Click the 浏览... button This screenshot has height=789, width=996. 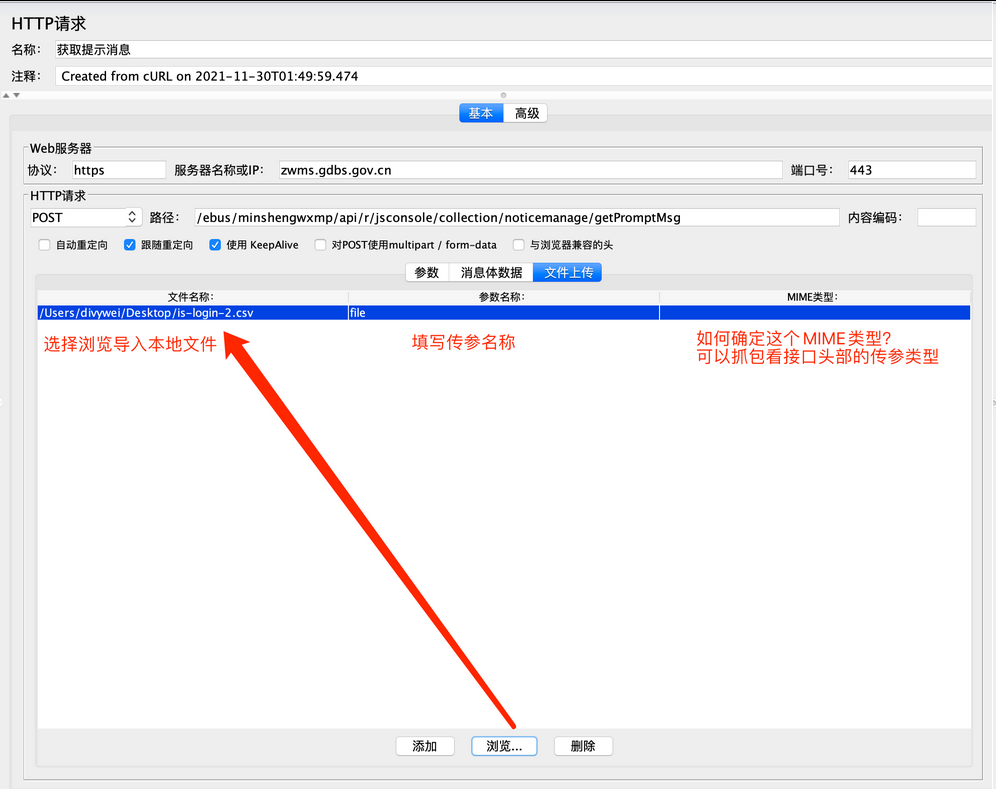click(504, 746)
